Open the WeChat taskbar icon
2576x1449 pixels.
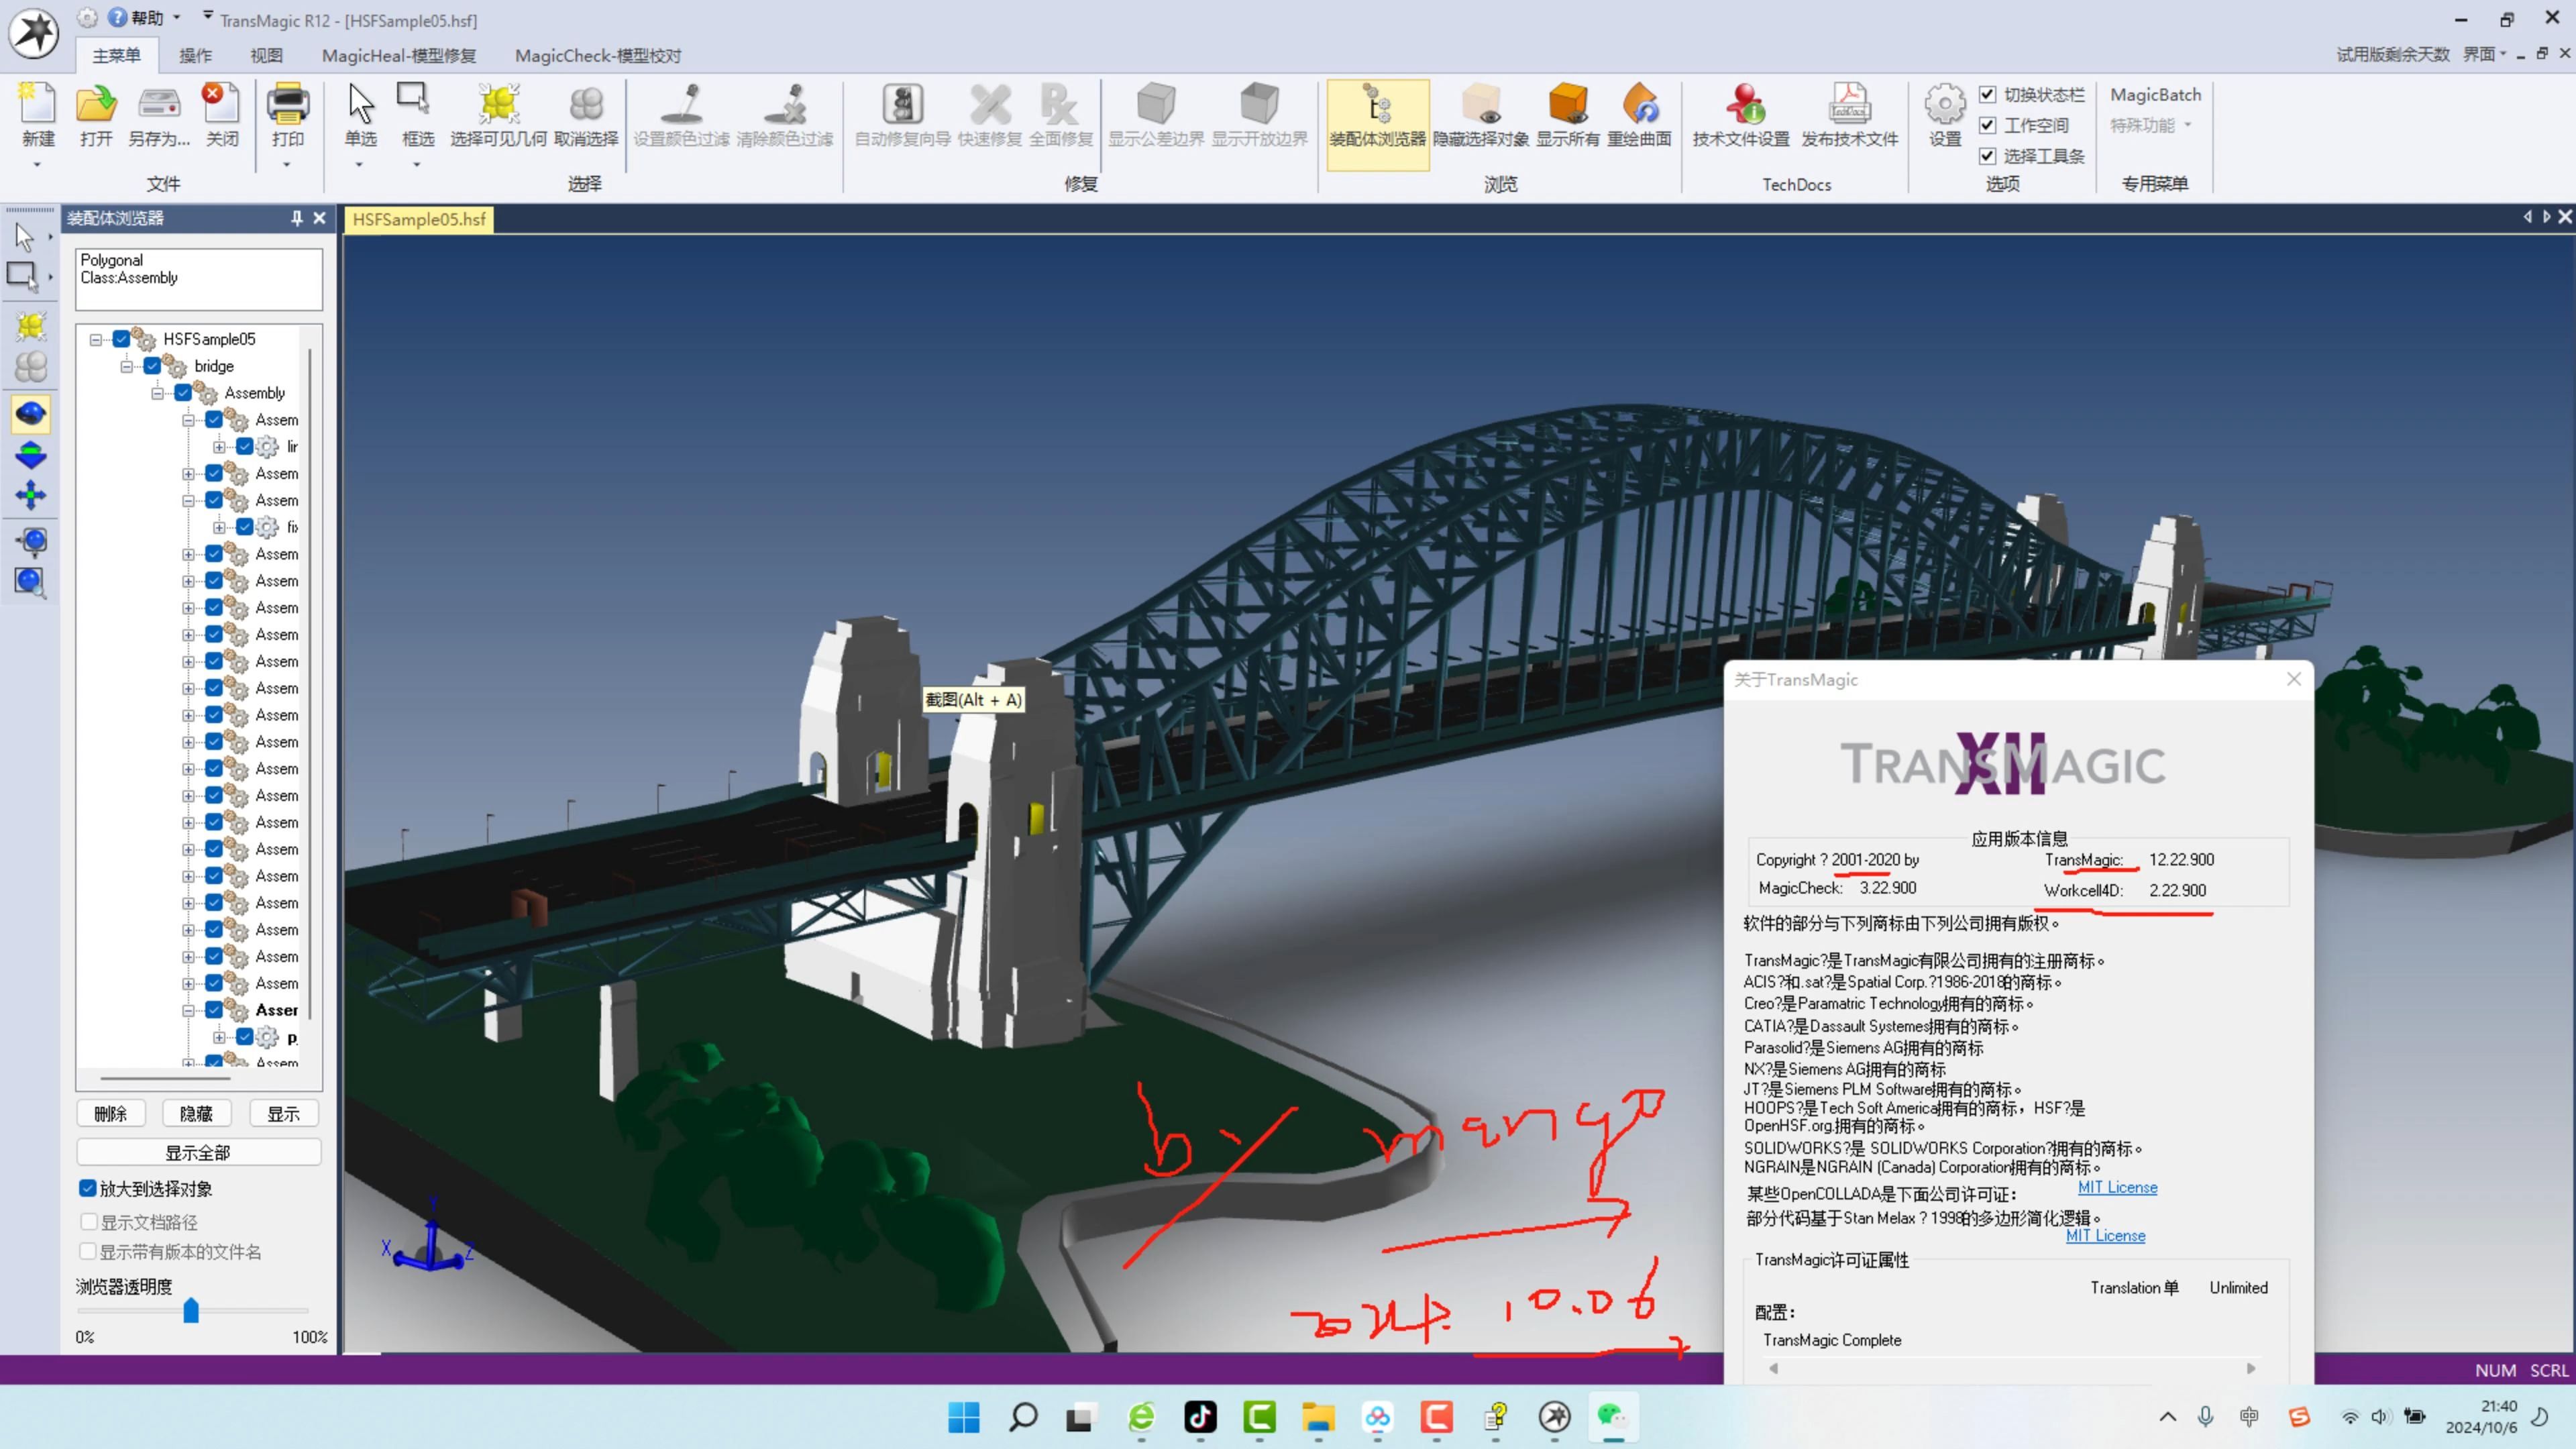1612,1417
